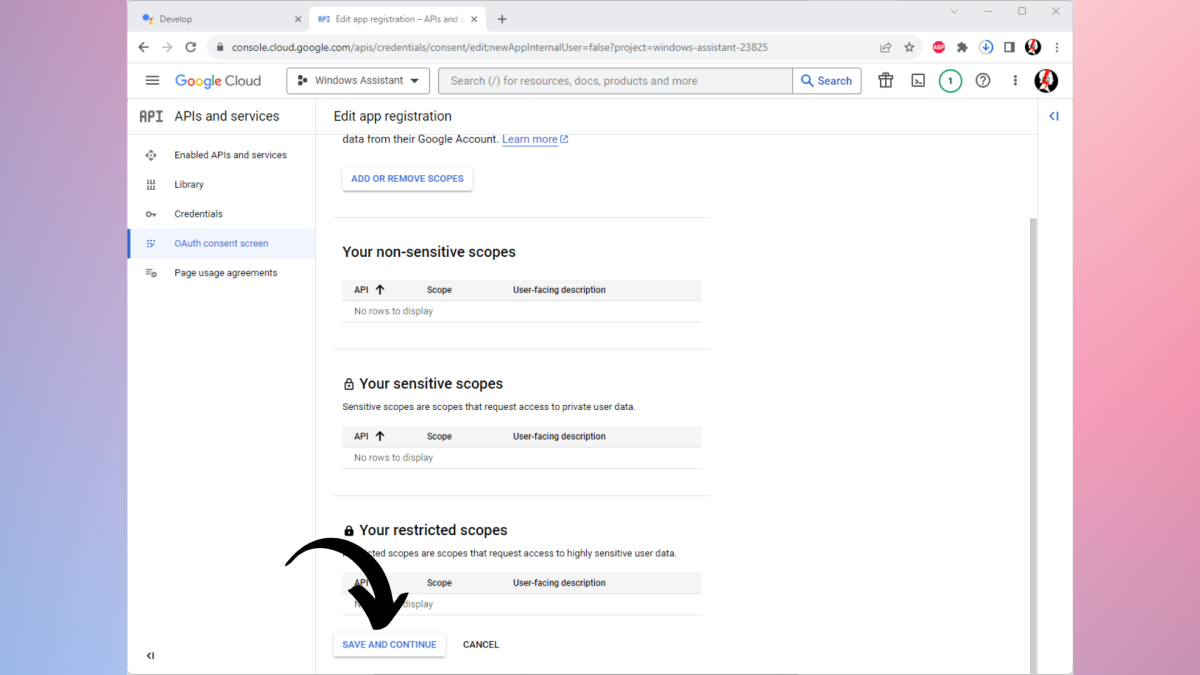Open the three-dot settings menu in console header
This screenshot has height=675, width=1200.
coord(1015,81)
